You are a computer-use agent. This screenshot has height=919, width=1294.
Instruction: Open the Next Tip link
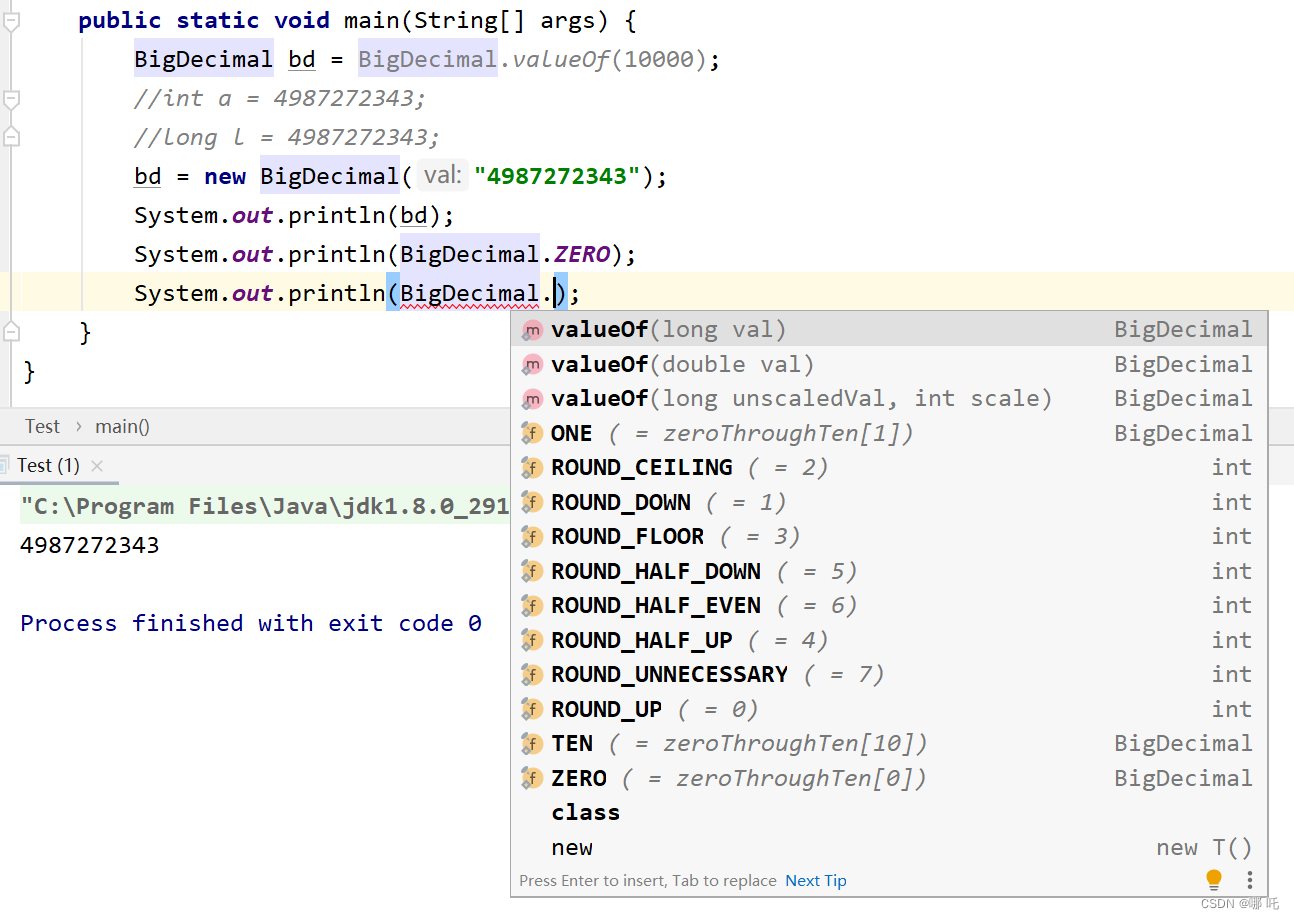point(815,880)
